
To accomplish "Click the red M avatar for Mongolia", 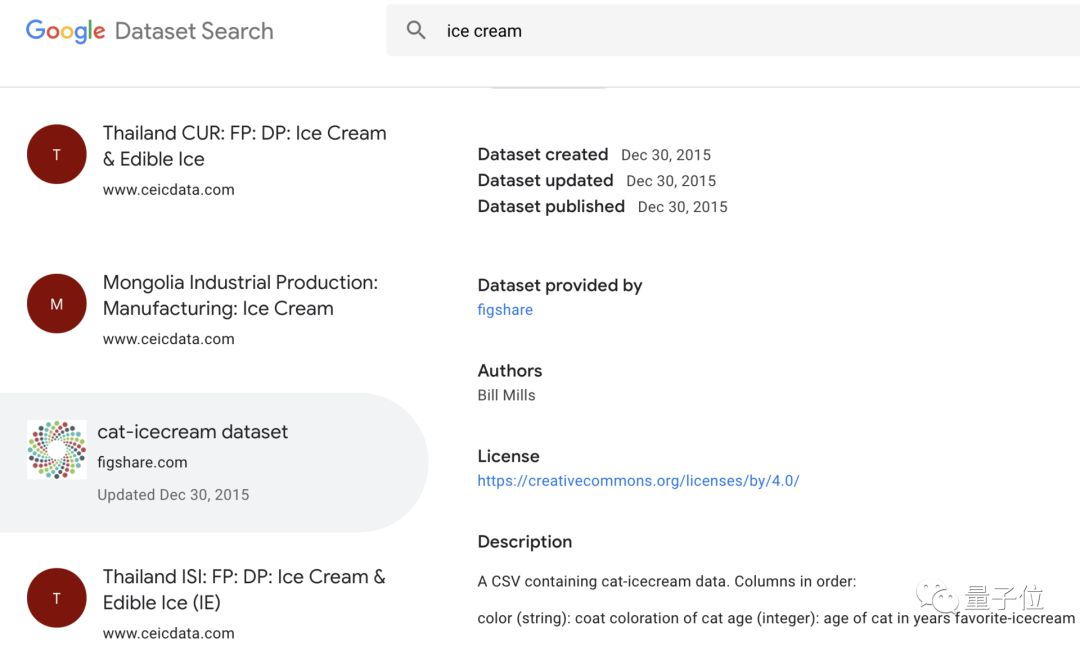I will tap(56, 304).
